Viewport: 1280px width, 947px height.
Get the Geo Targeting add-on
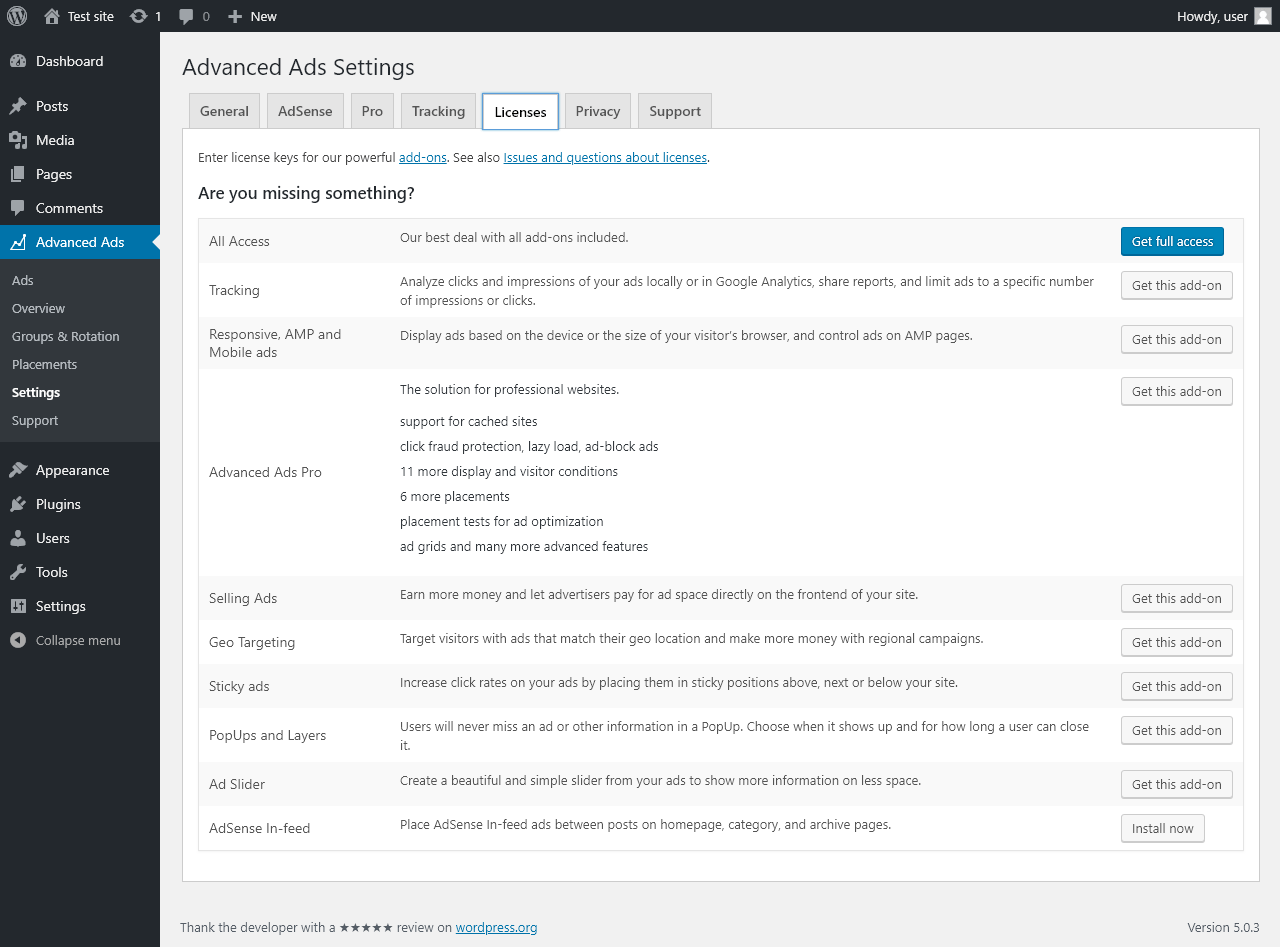tap(1177, 642)
